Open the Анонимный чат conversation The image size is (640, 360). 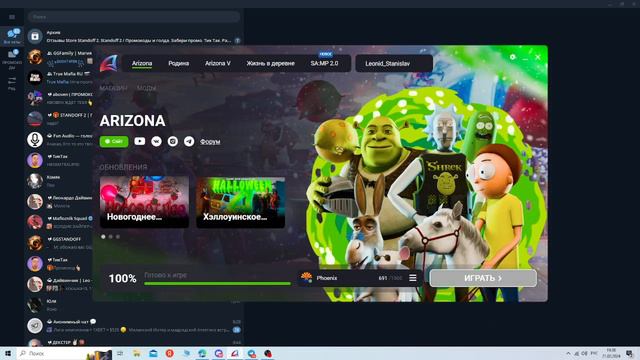click(x=134, y=326)
